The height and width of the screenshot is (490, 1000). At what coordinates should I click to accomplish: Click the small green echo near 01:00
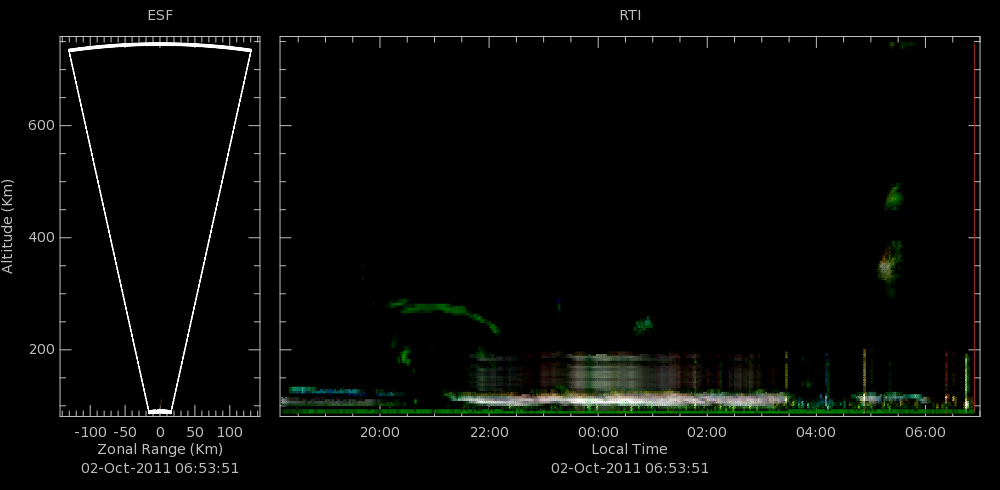[x=643, y=325]
